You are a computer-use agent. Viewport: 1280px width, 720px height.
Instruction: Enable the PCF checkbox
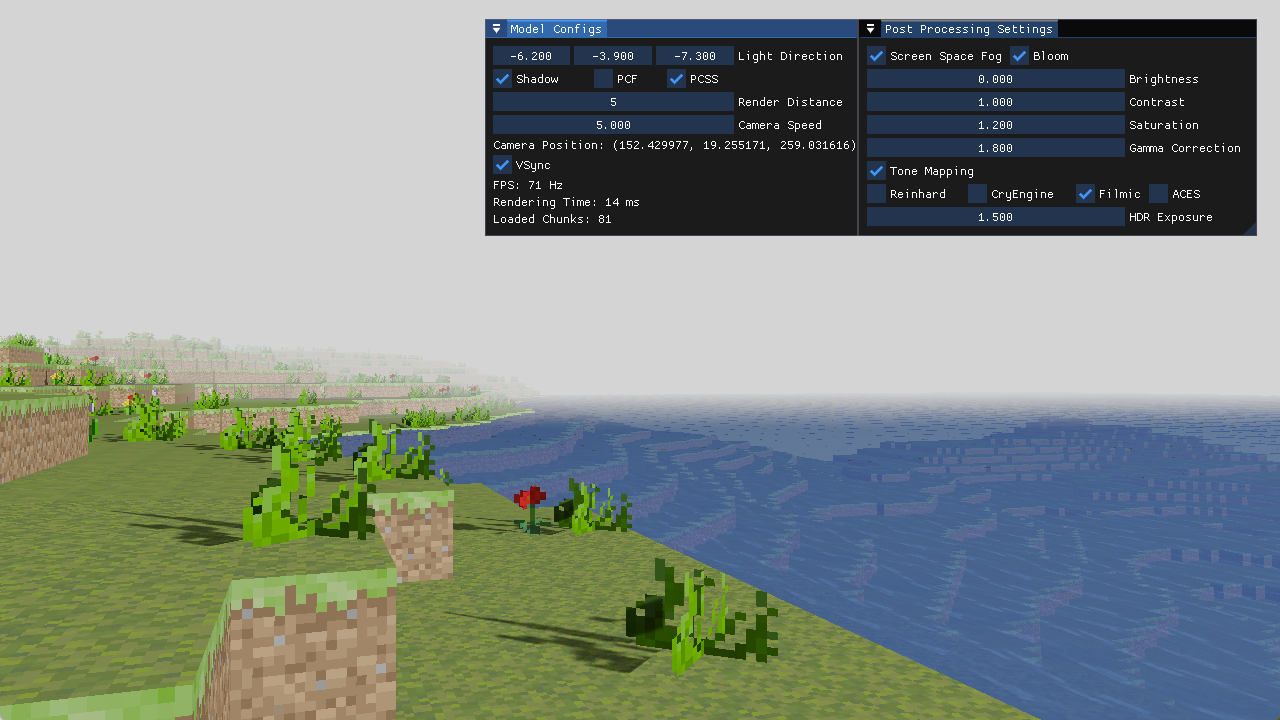click(x=603, y=79)
